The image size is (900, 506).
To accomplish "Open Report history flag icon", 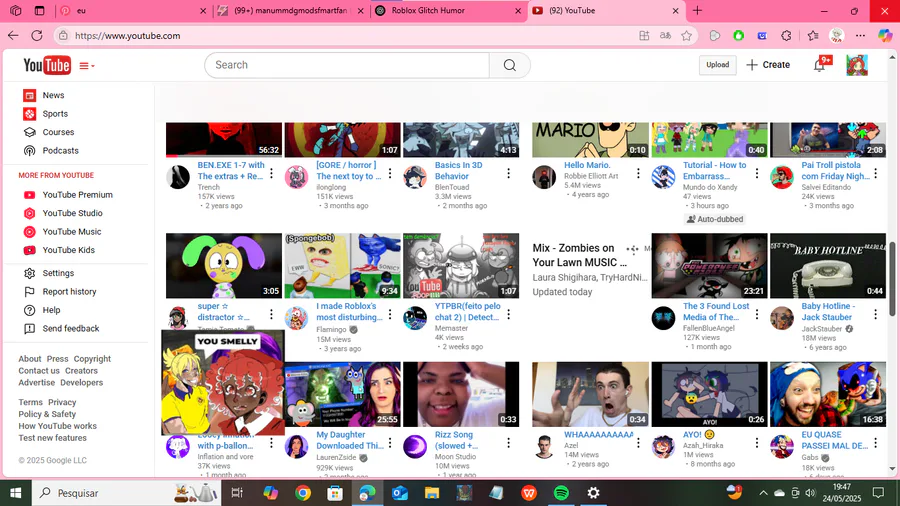I will point(29,291).
